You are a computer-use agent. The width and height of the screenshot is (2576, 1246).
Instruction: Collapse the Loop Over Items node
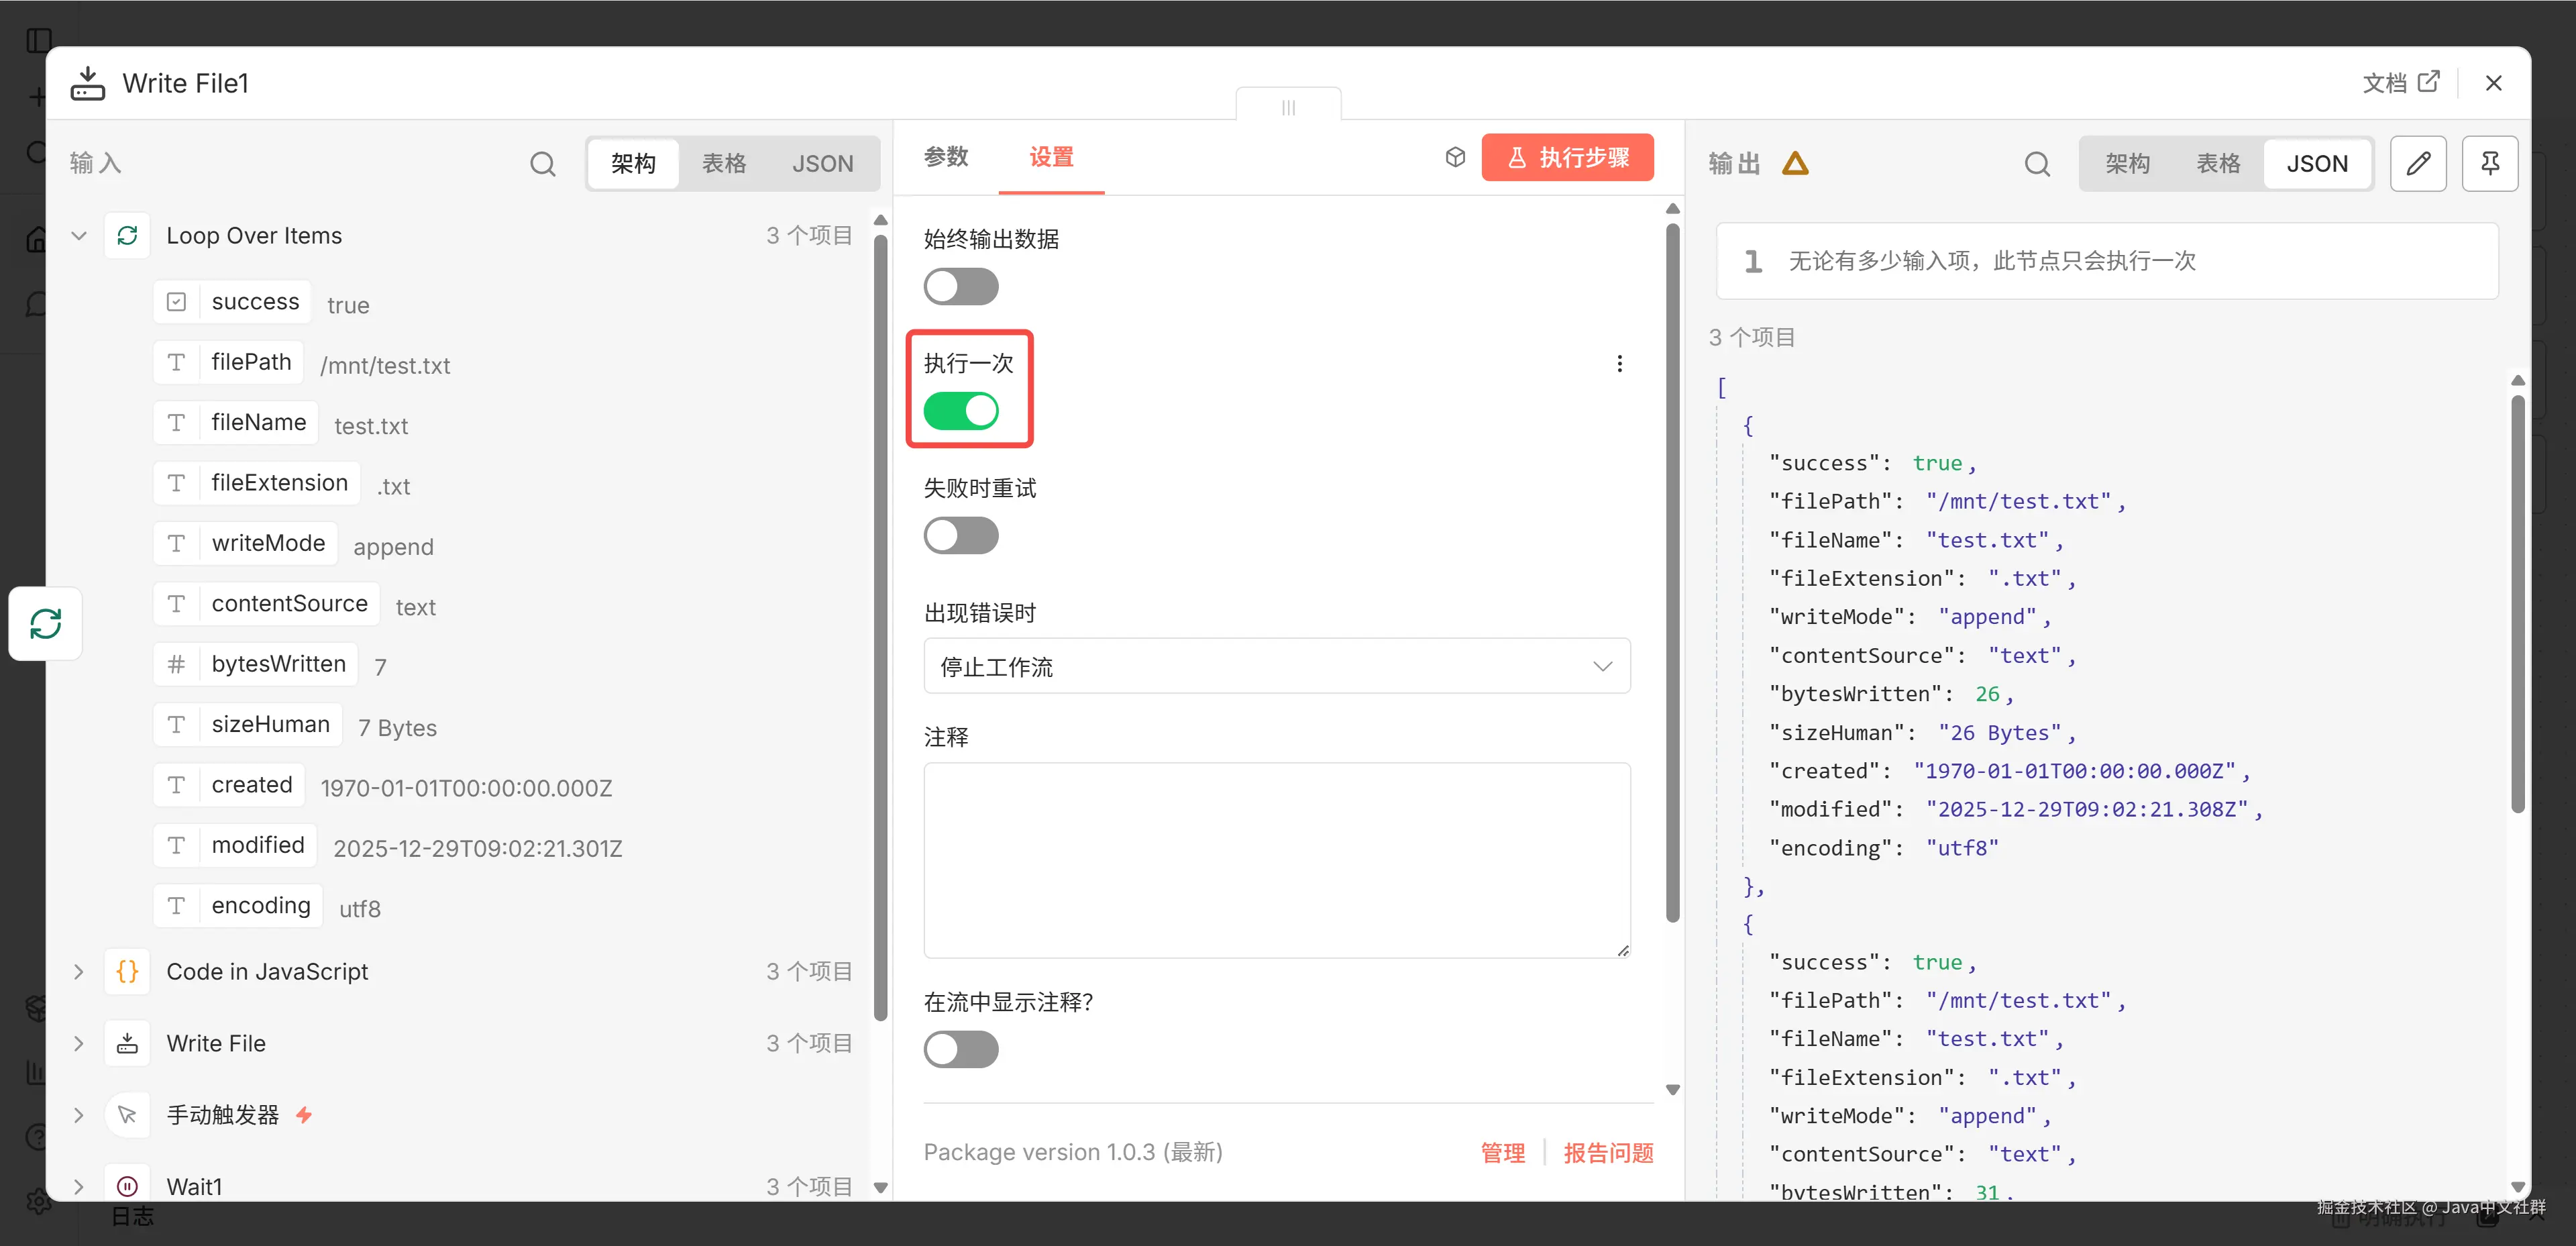[x=79, y=236]
